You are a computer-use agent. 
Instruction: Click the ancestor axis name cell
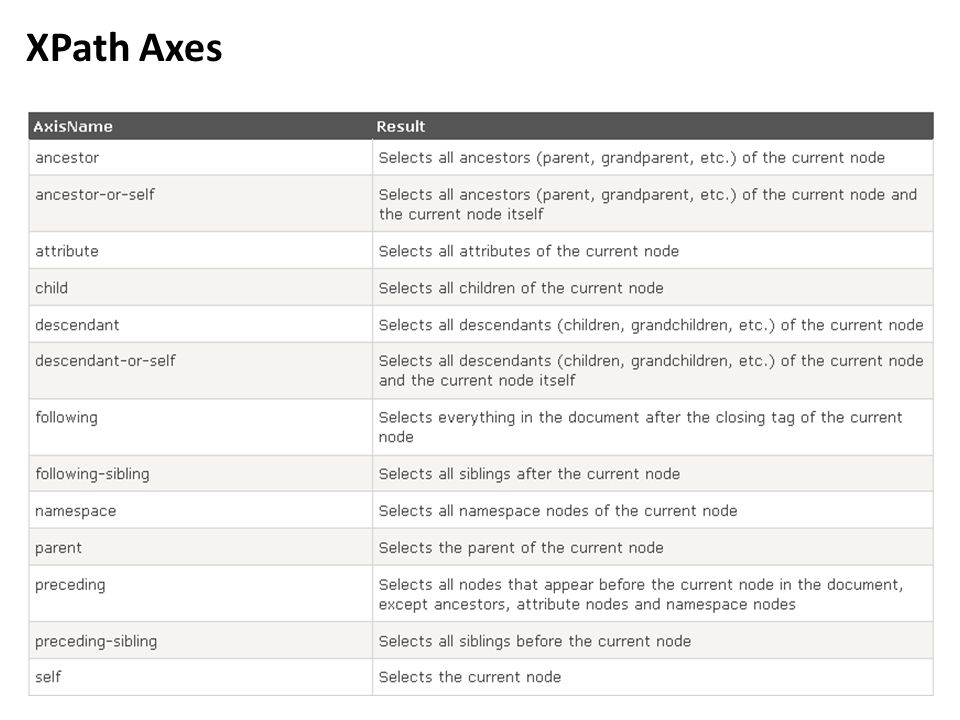tap(200, 157)
